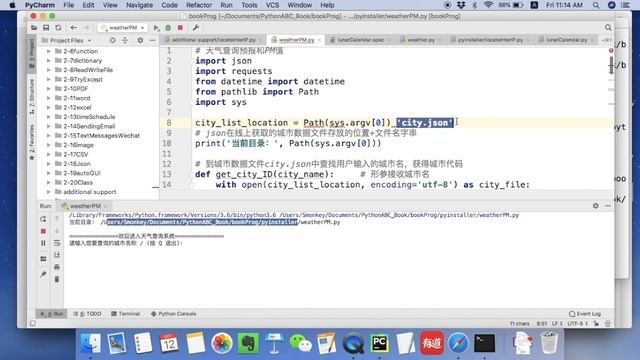Click the Save All toolbar icon
This screenshot has height=360, width=640.
click(46, 28)
